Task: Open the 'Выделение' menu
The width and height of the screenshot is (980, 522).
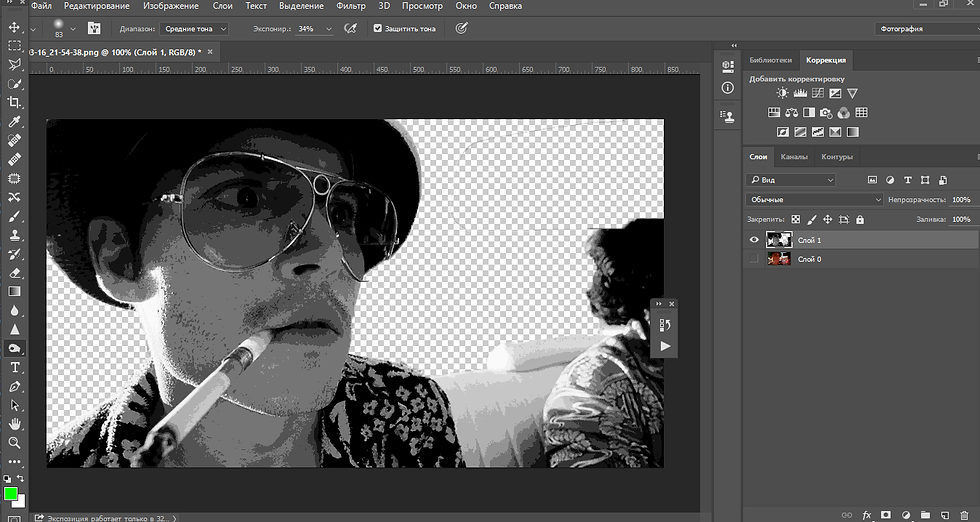Action: click(301, 6)
